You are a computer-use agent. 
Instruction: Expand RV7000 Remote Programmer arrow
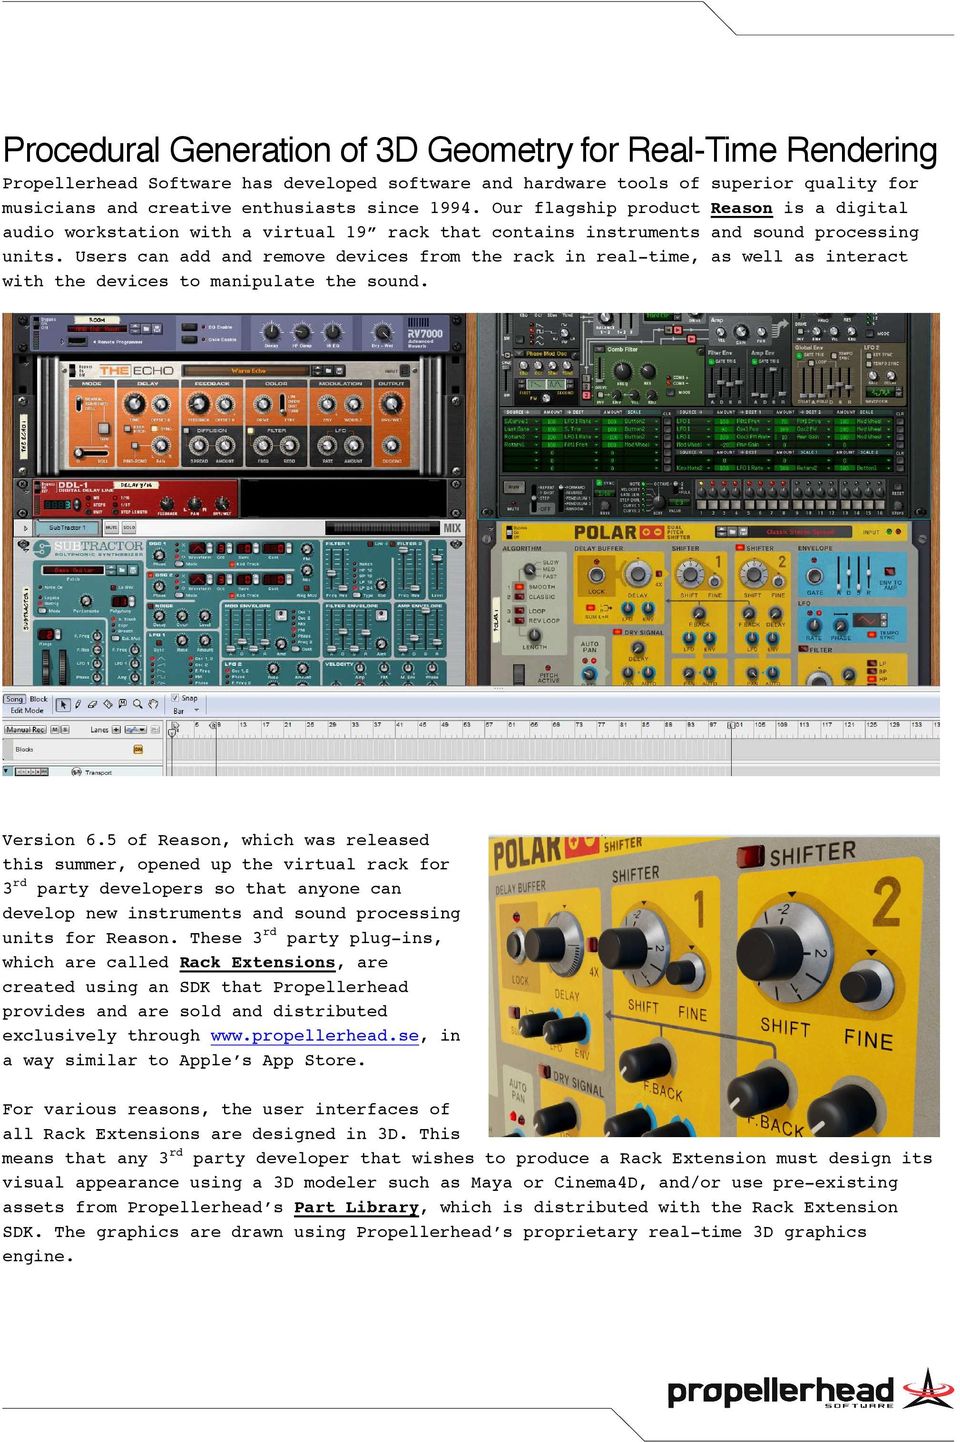coord(62,342)
